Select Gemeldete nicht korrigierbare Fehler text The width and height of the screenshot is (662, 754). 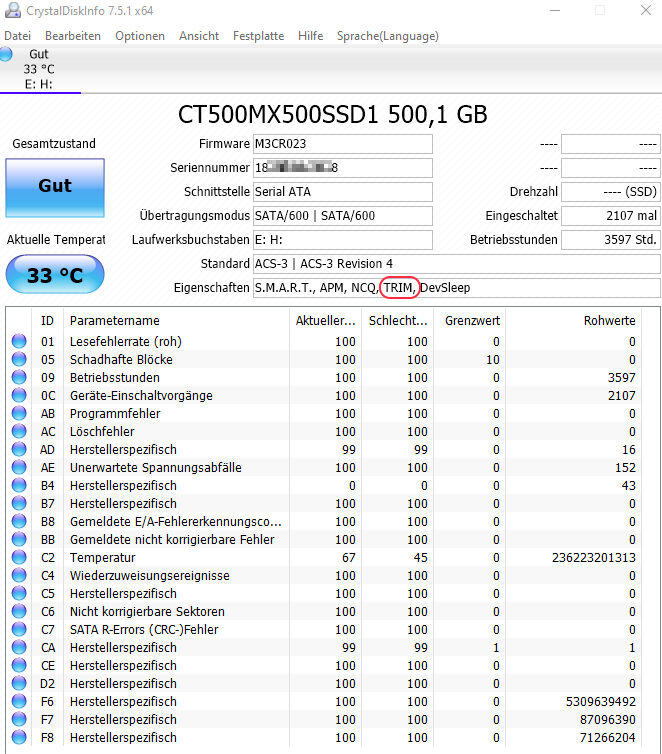point(172,540)
